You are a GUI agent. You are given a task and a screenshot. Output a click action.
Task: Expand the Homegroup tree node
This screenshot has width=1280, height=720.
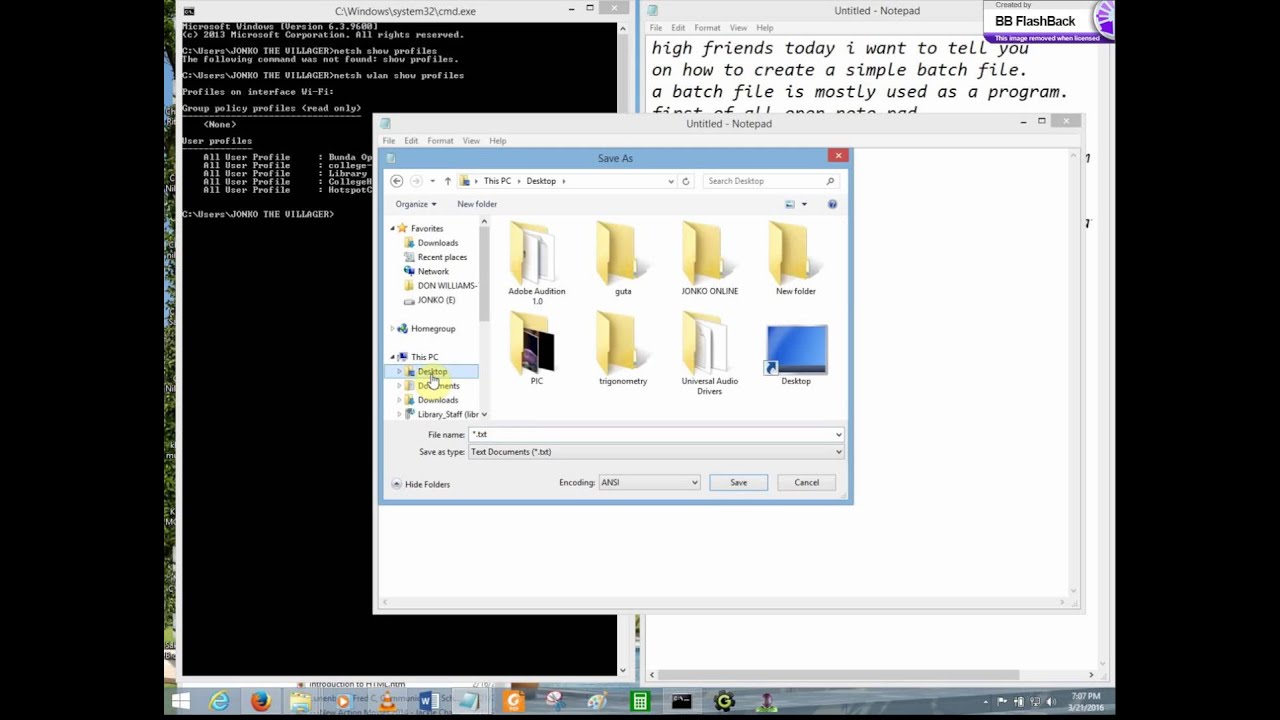pyautogui.click(x=392, y=328)
